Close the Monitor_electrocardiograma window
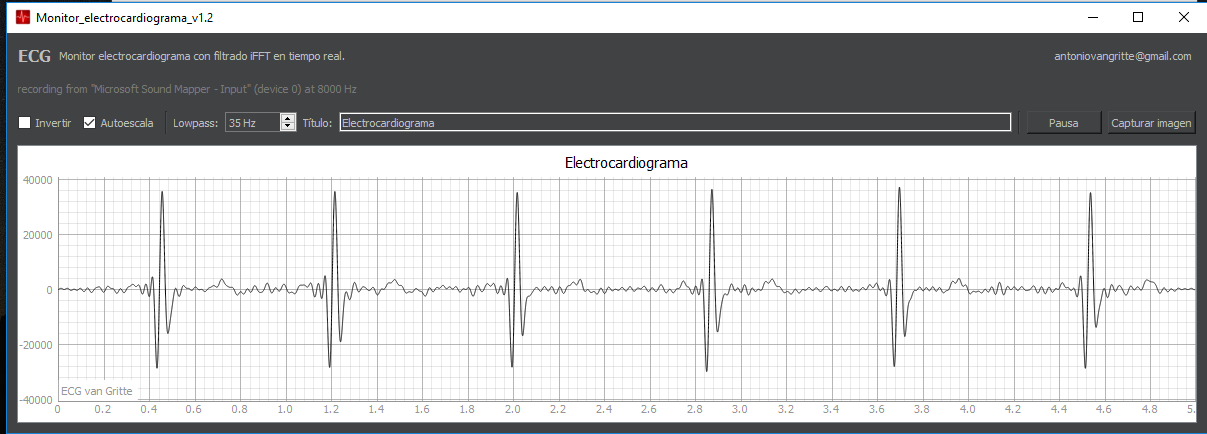The width and height of the screenshot is (1207, 434). [x=1183, y=17]
